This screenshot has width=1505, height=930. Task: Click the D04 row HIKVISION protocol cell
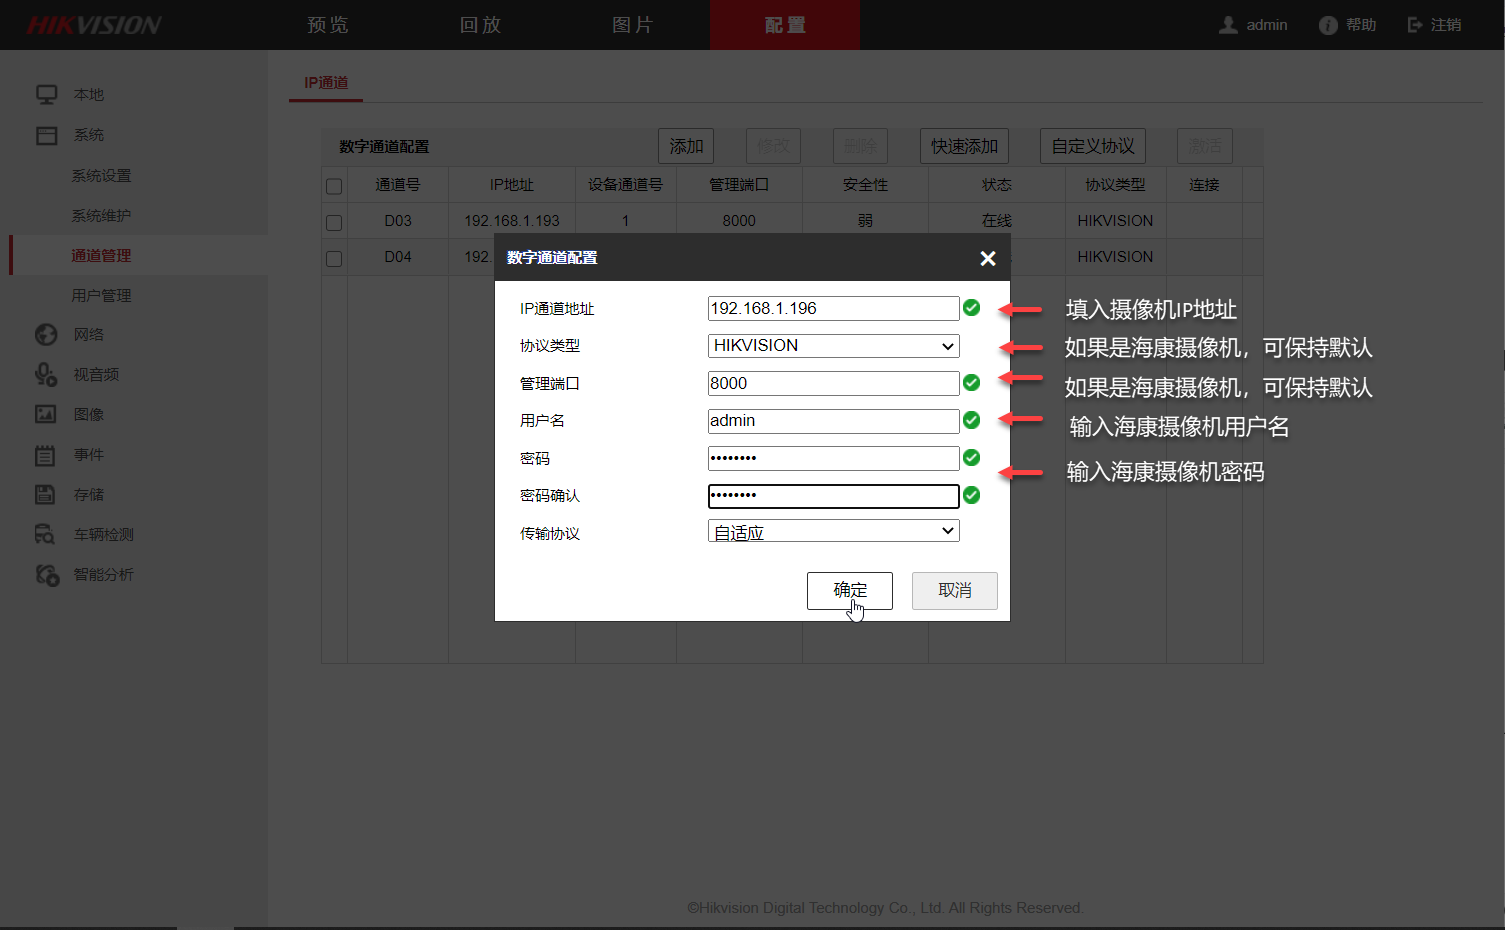click(x=1116, y=257)
